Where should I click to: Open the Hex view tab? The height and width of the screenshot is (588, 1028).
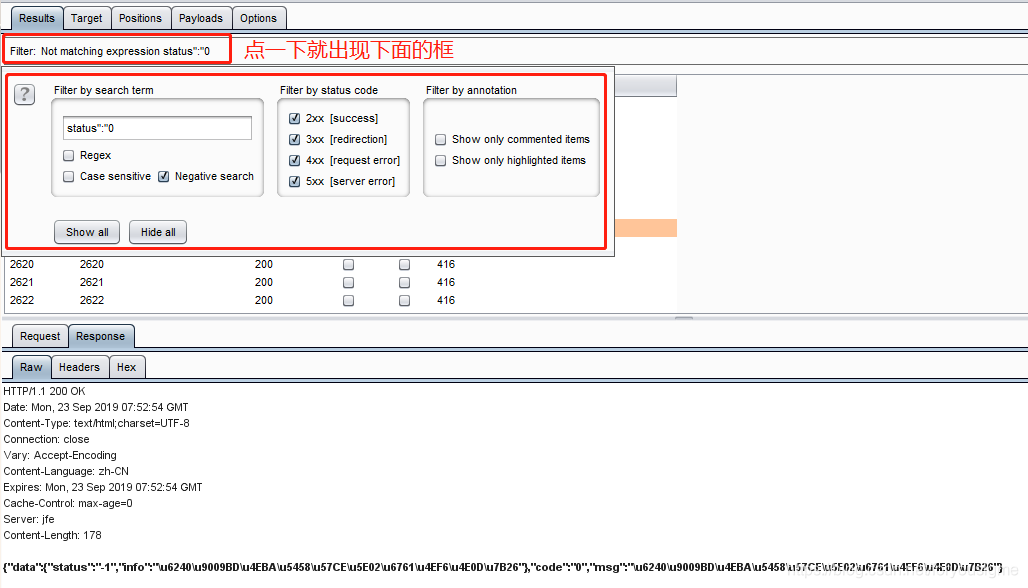tap(127, 367)
